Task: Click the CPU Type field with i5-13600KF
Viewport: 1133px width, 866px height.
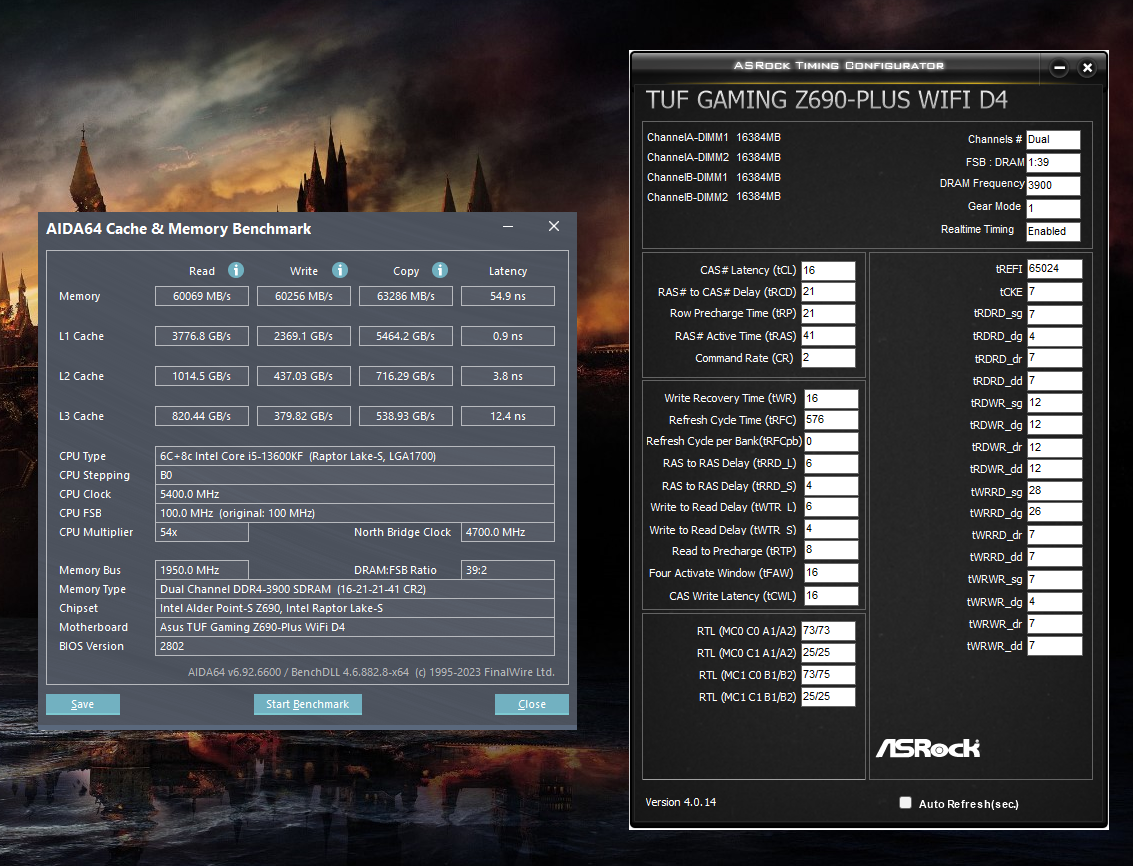Action: coord(355,456)
